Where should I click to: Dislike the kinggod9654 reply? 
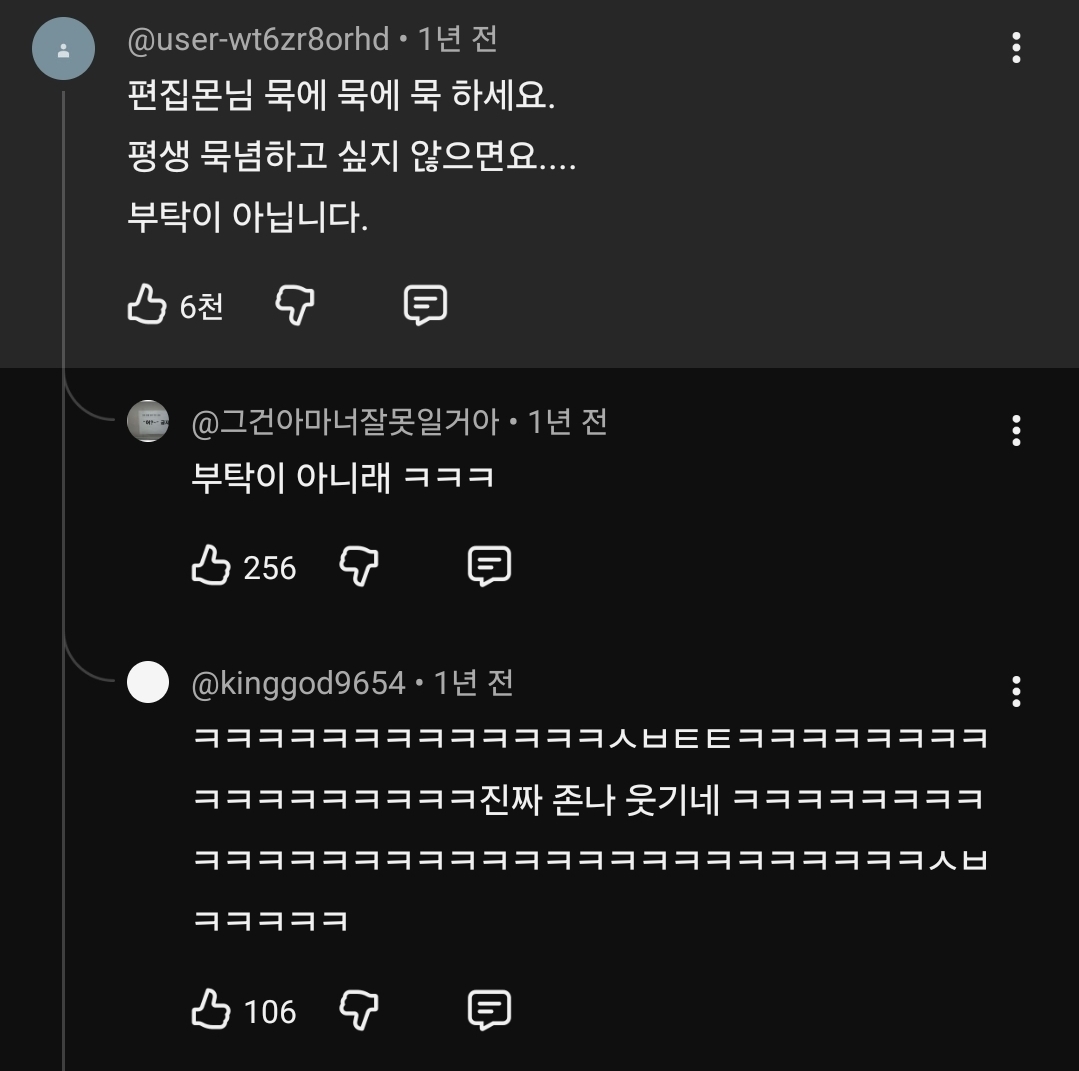pos(359,1010)
